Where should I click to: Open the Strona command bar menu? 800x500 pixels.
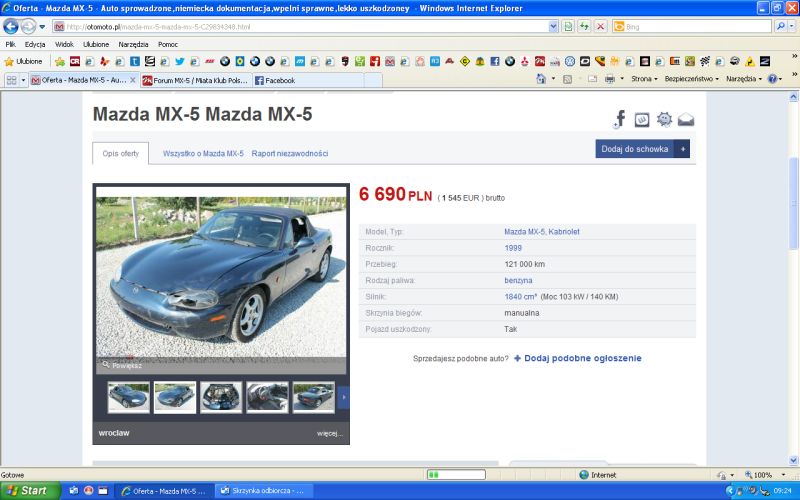pyautogui.click(x=644, y=79)
